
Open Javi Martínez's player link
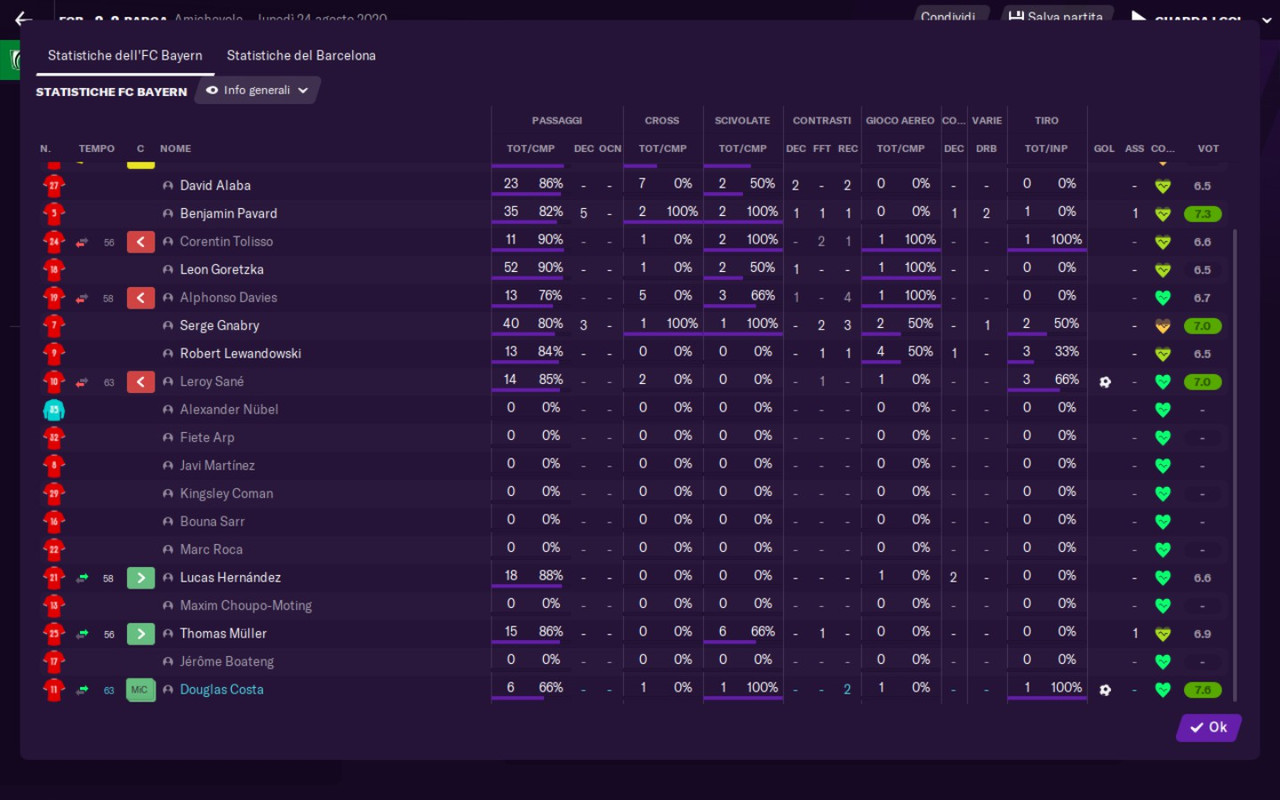tap(217, 465)
